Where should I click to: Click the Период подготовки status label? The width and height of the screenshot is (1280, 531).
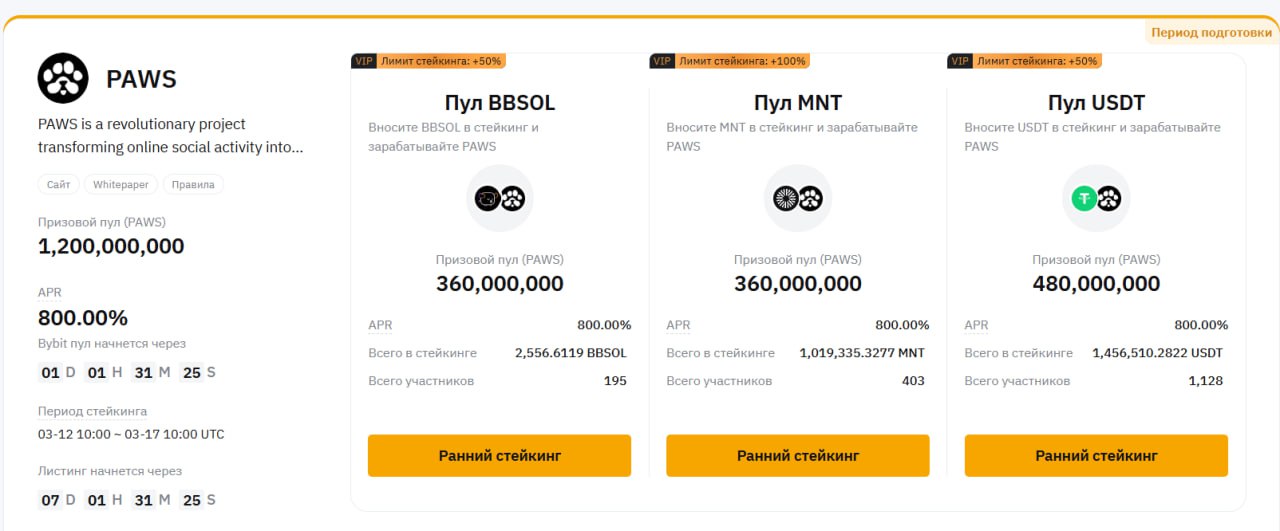pos(1211,32)
